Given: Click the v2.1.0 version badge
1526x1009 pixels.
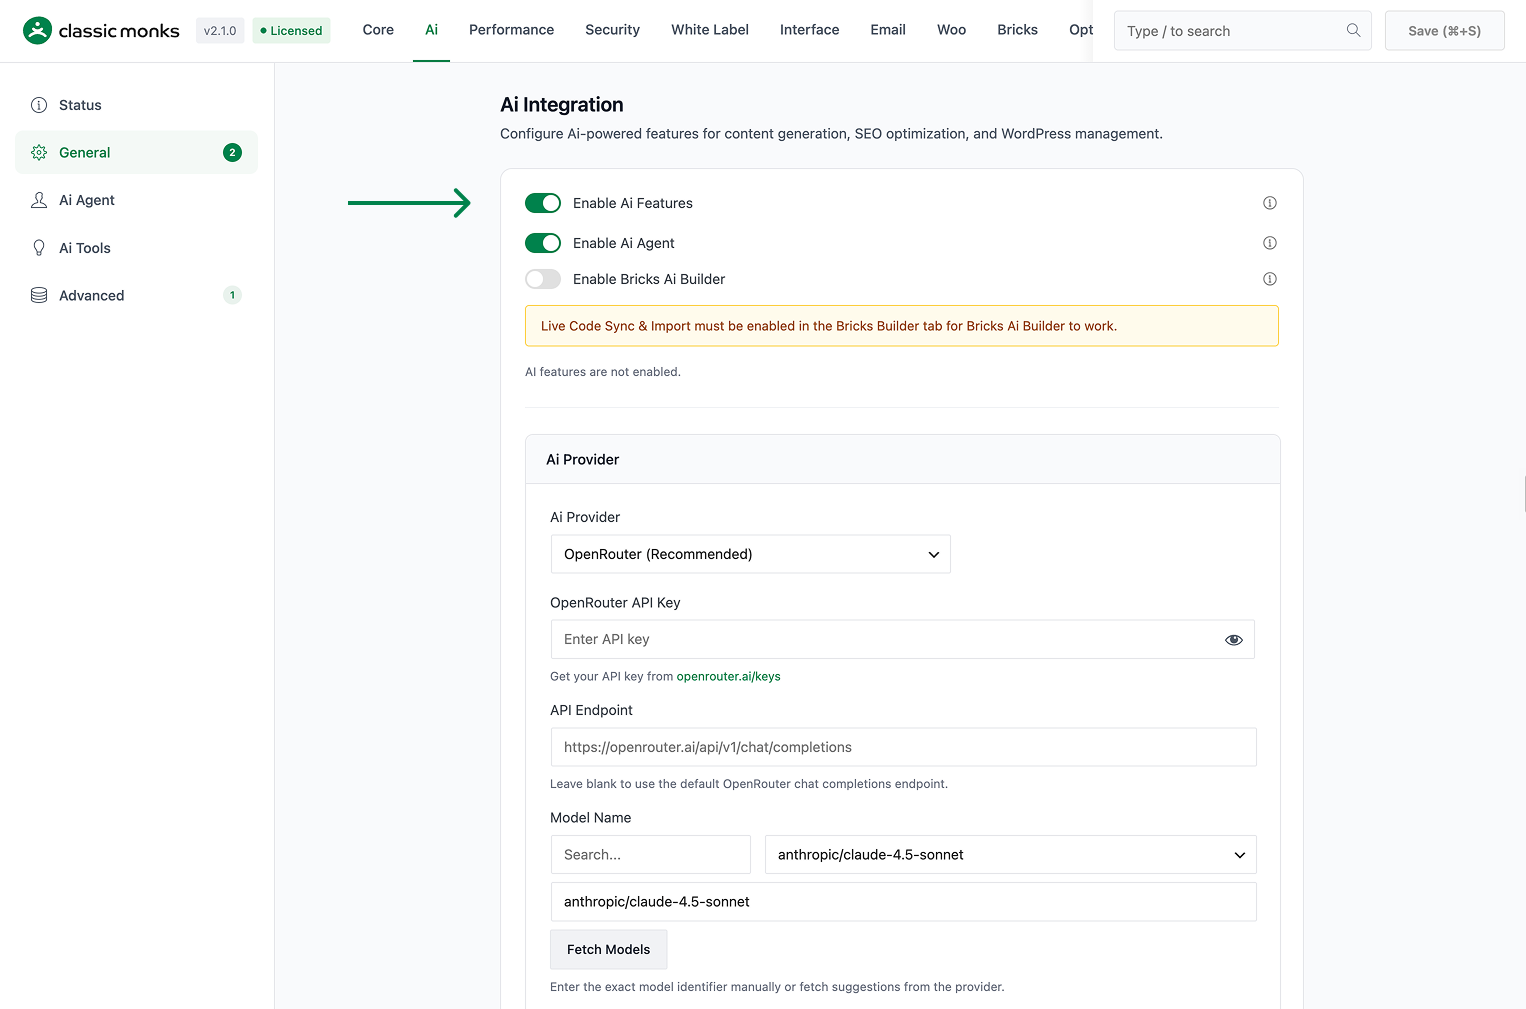Looking at the screenshot, I should [x=220, y=31].
